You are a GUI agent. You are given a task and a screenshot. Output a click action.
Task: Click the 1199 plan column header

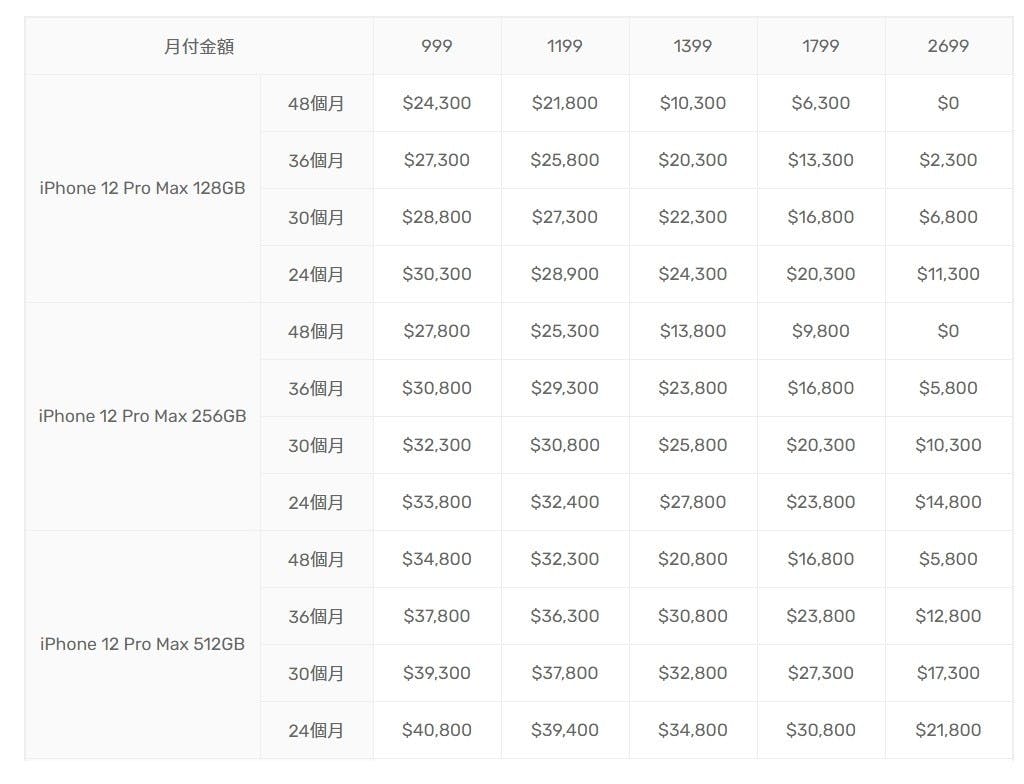pos(565,46)
